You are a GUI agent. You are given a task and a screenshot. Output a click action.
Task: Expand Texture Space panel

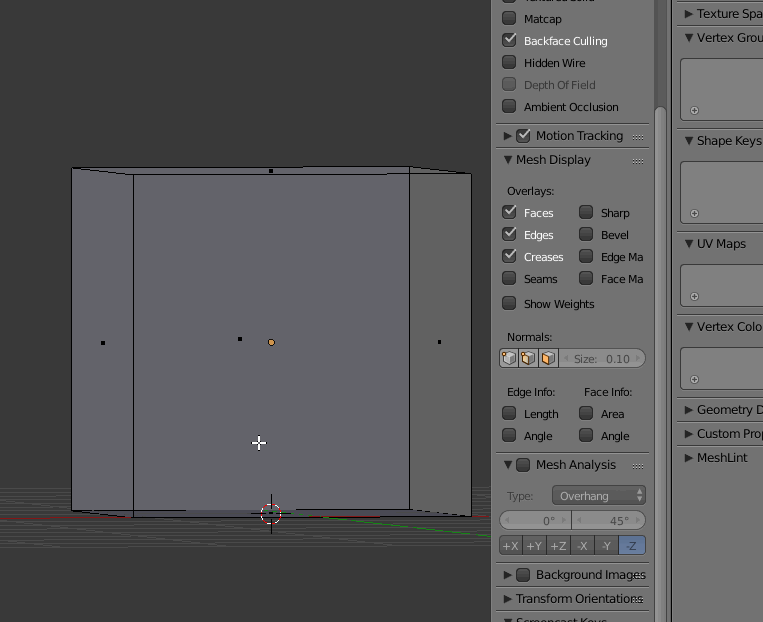coord(689,14)
